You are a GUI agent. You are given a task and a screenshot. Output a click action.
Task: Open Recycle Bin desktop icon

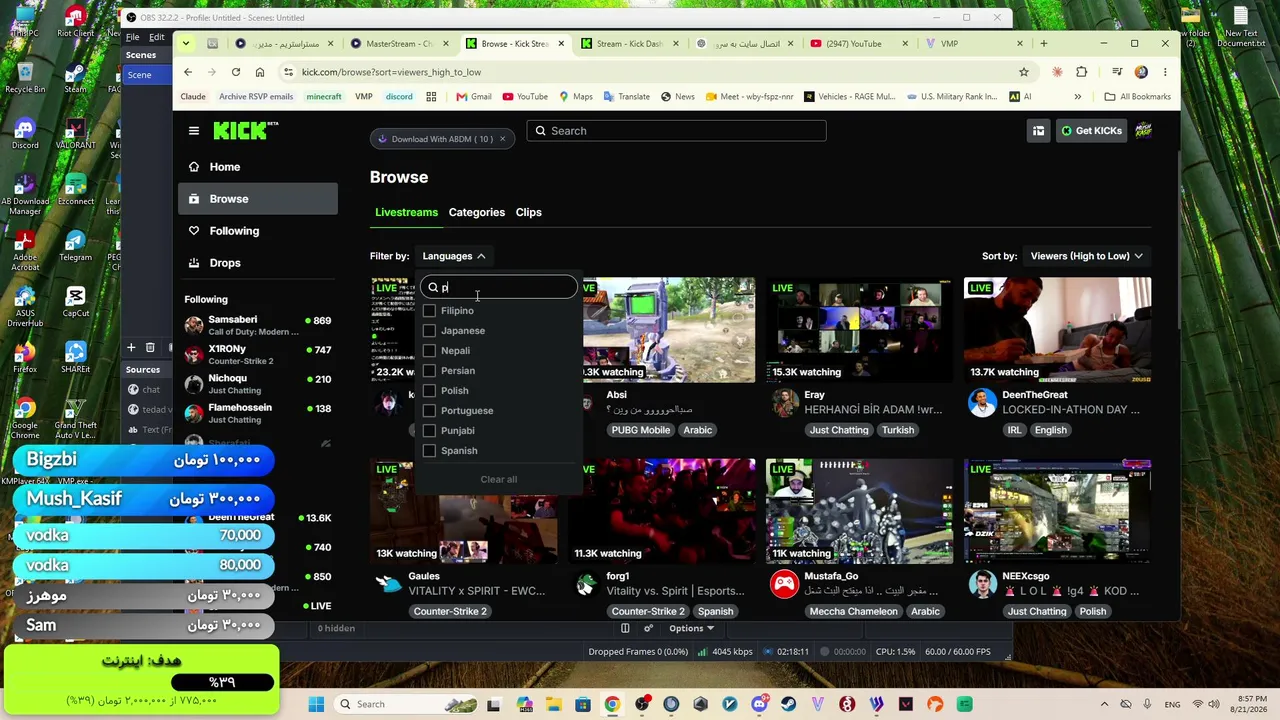tap(25, 77)
